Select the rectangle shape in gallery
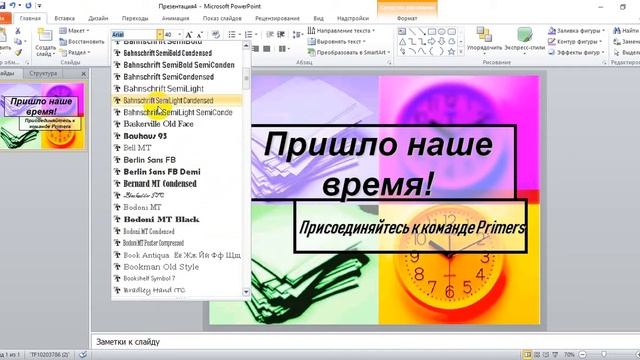 tap(432, 31)
